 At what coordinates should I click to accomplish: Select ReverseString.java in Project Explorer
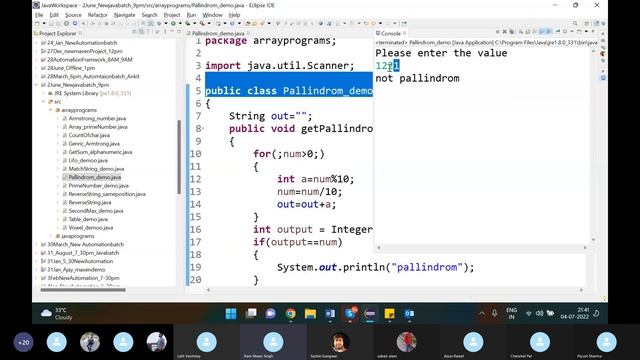click(x=90, y=202)
